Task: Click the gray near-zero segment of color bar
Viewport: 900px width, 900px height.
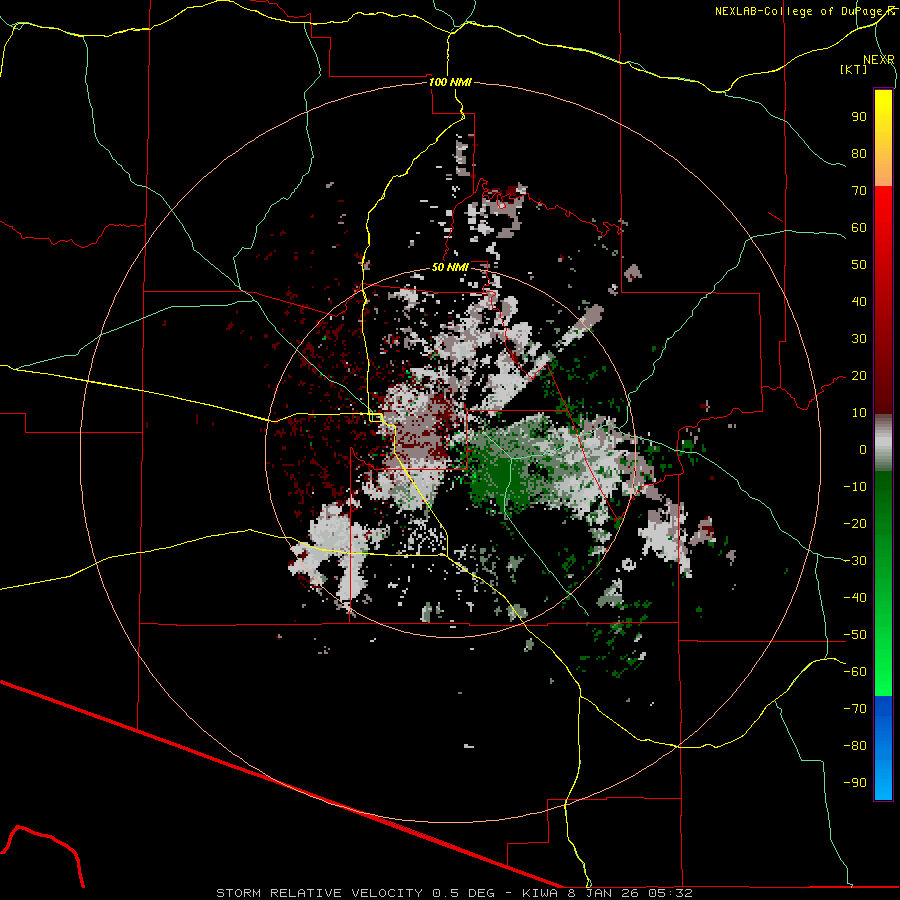Action: [883, 443]
